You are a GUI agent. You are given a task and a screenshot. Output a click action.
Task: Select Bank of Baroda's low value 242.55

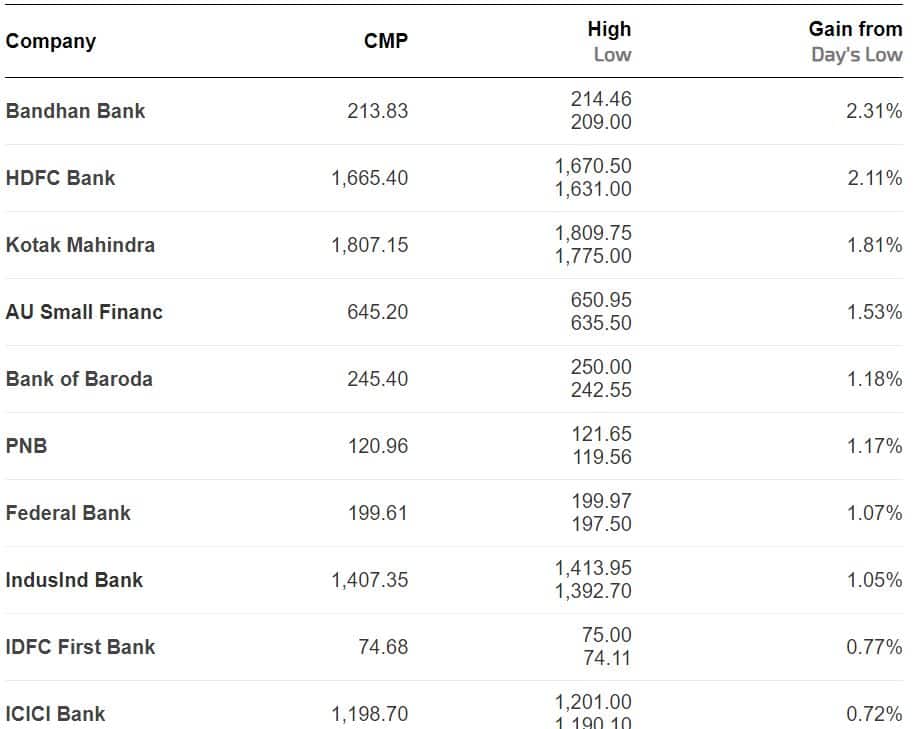point(601,390)
